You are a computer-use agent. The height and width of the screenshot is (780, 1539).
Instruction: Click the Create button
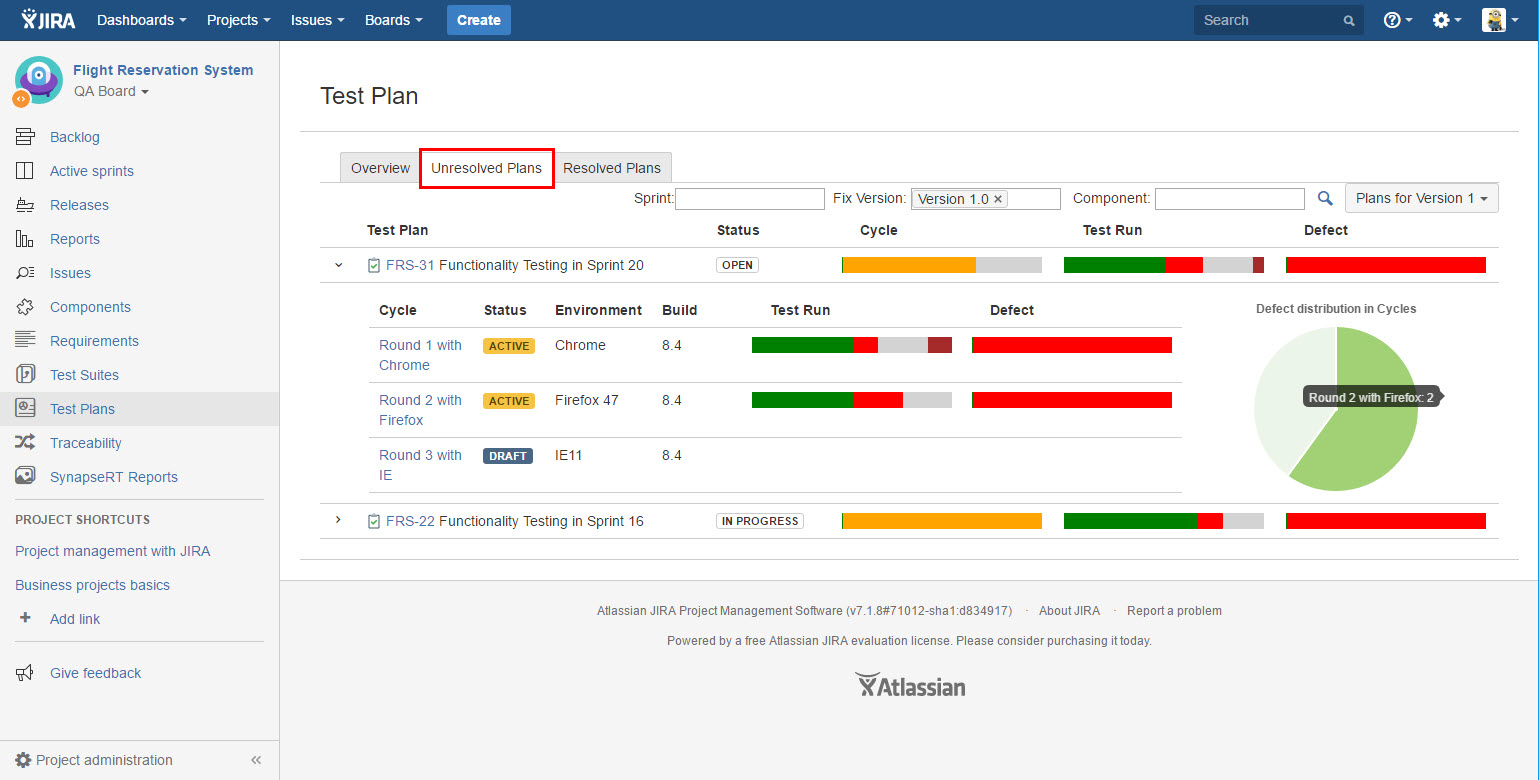(479, 20)
